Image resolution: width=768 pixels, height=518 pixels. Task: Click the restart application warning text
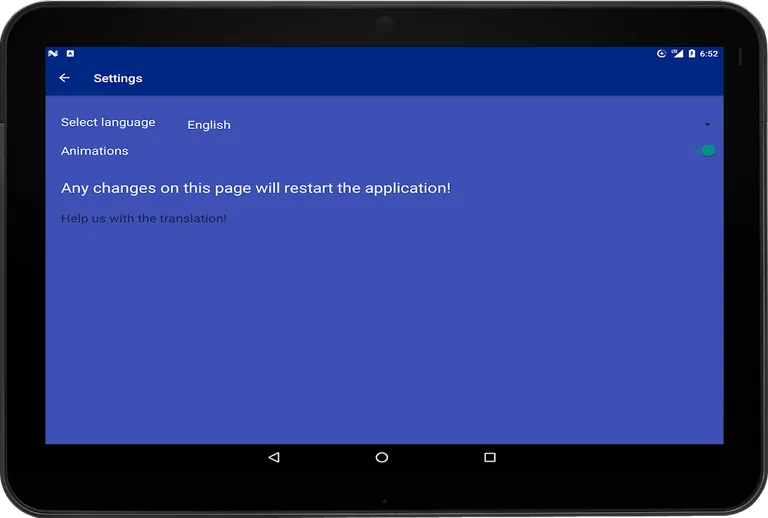point(256,188)
